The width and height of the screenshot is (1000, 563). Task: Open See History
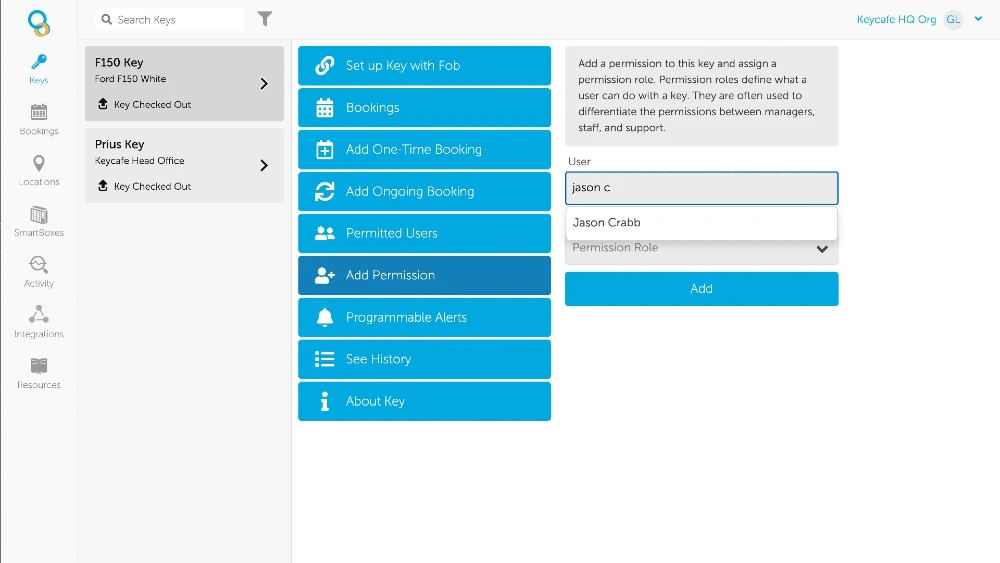click(424, 359)
